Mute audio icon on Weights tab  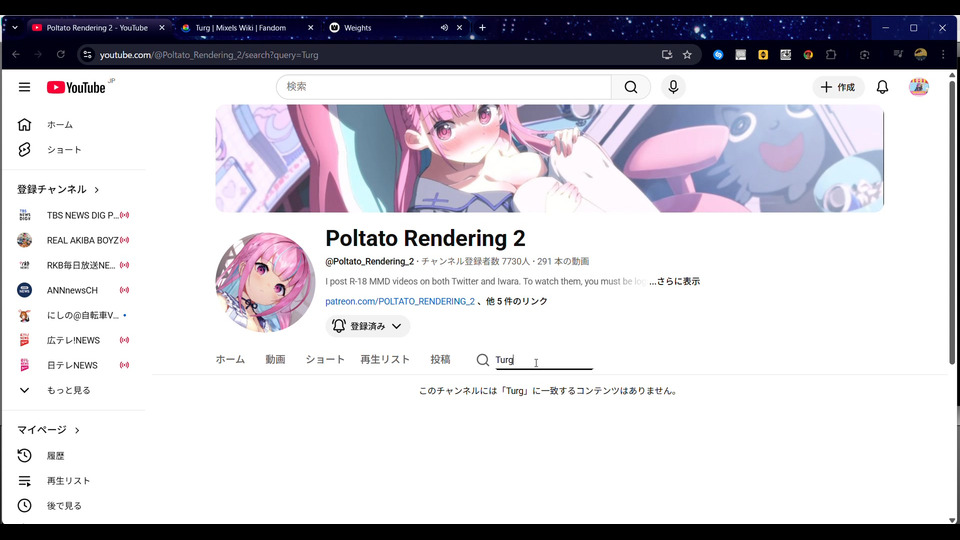(444, 28)
